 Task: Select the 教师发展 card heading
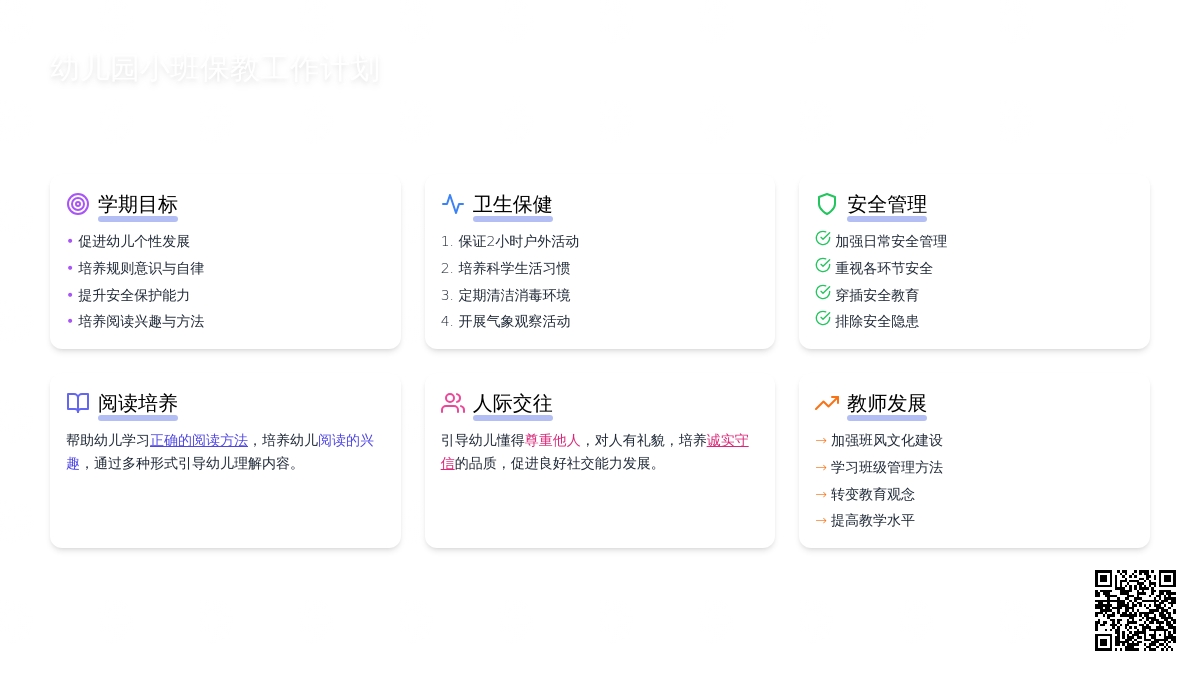point(887,404)
